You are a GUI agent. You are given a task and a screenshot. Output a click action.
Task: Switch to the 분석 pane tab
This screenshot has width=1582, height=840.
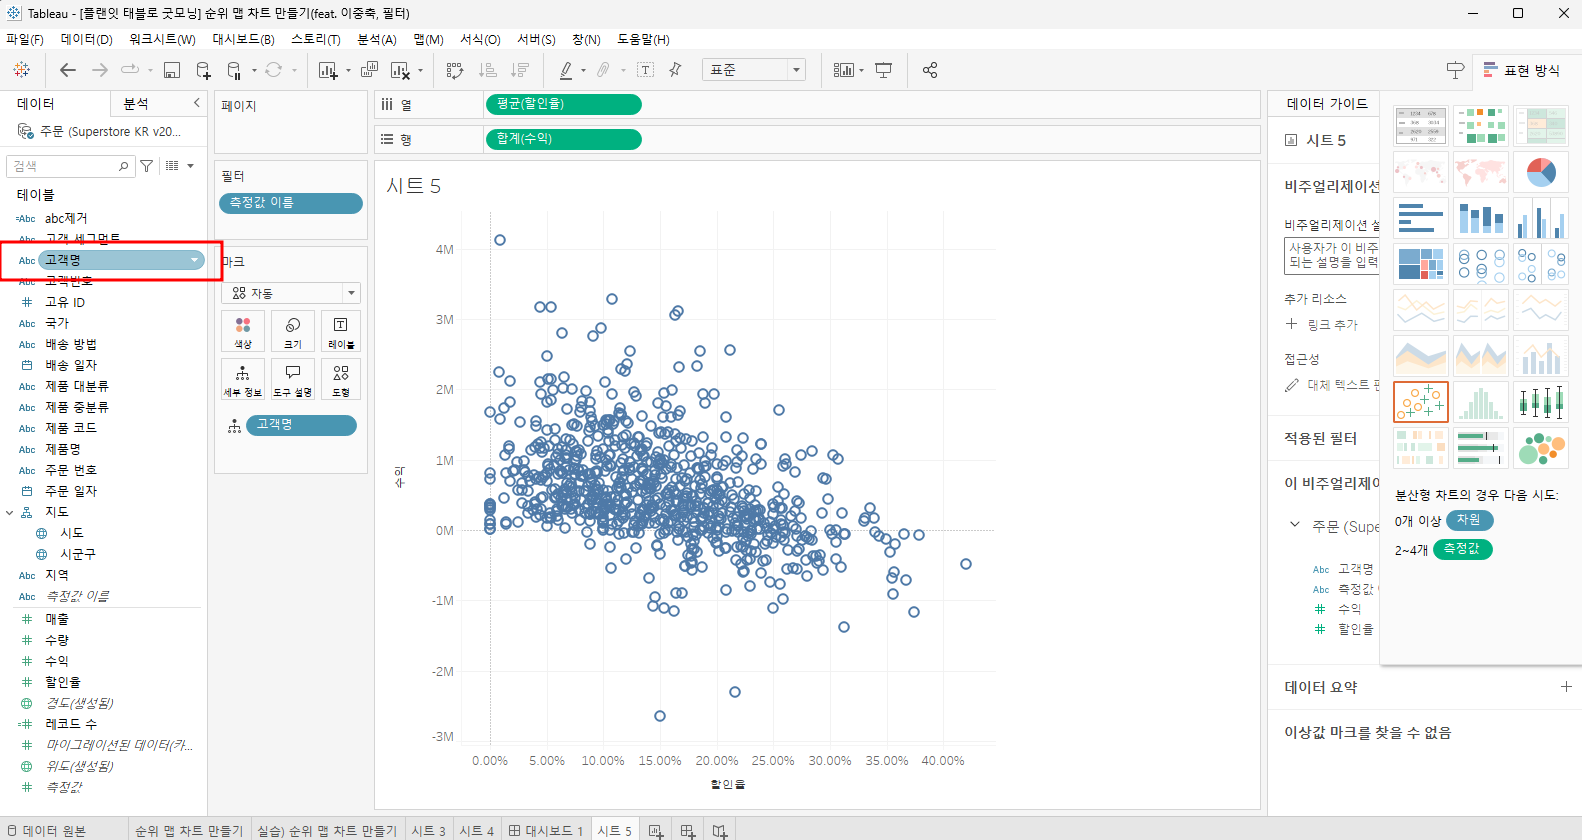pyautogui.click(x=136, y=104)
